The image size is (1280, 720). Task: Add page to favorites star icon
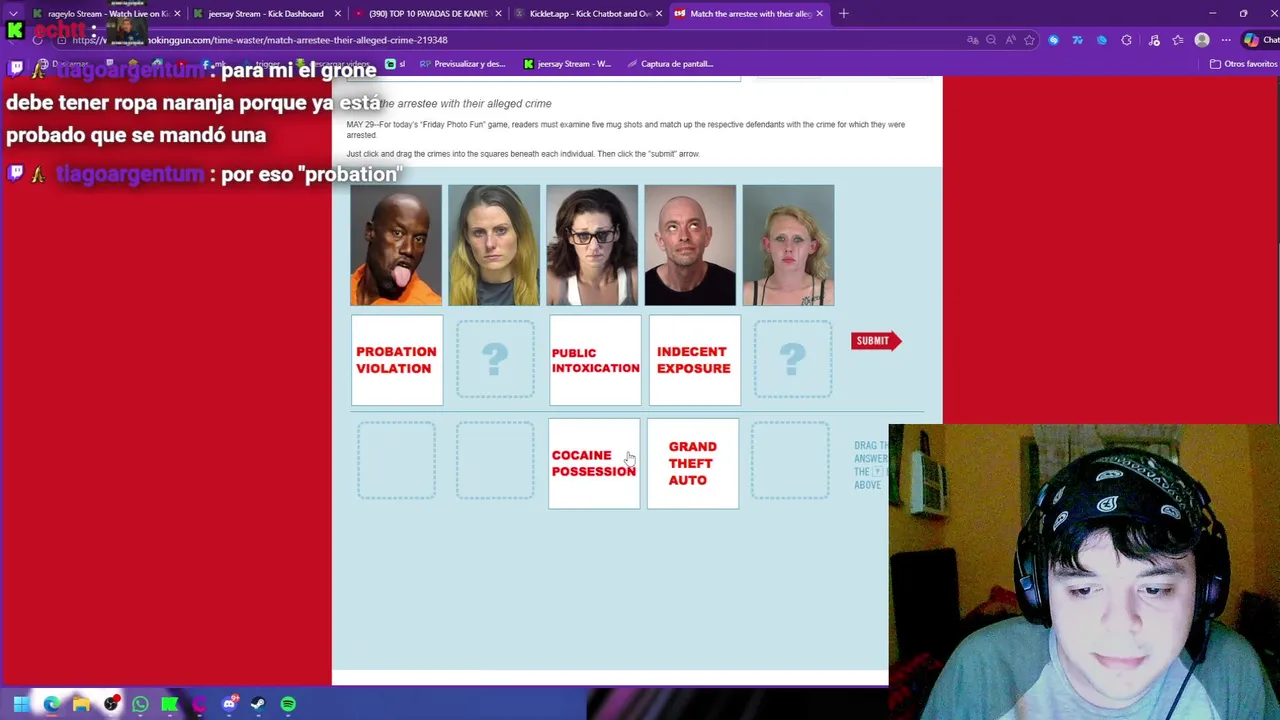point(1029,40)
